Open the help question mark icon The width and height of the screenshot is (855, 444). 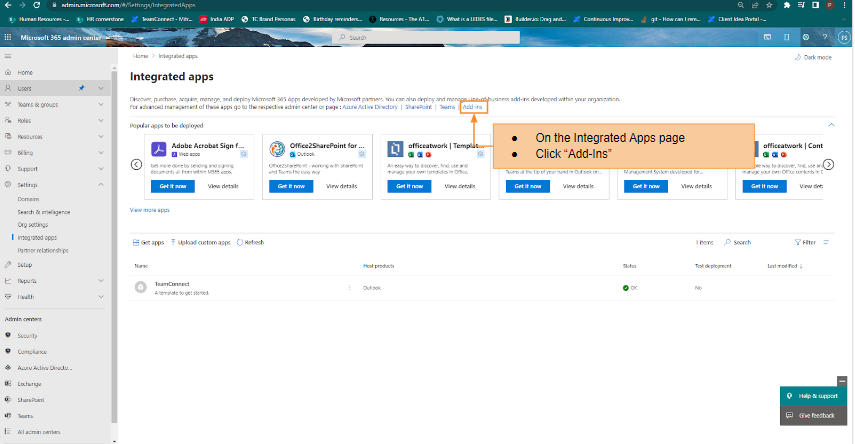click(824, 37)
